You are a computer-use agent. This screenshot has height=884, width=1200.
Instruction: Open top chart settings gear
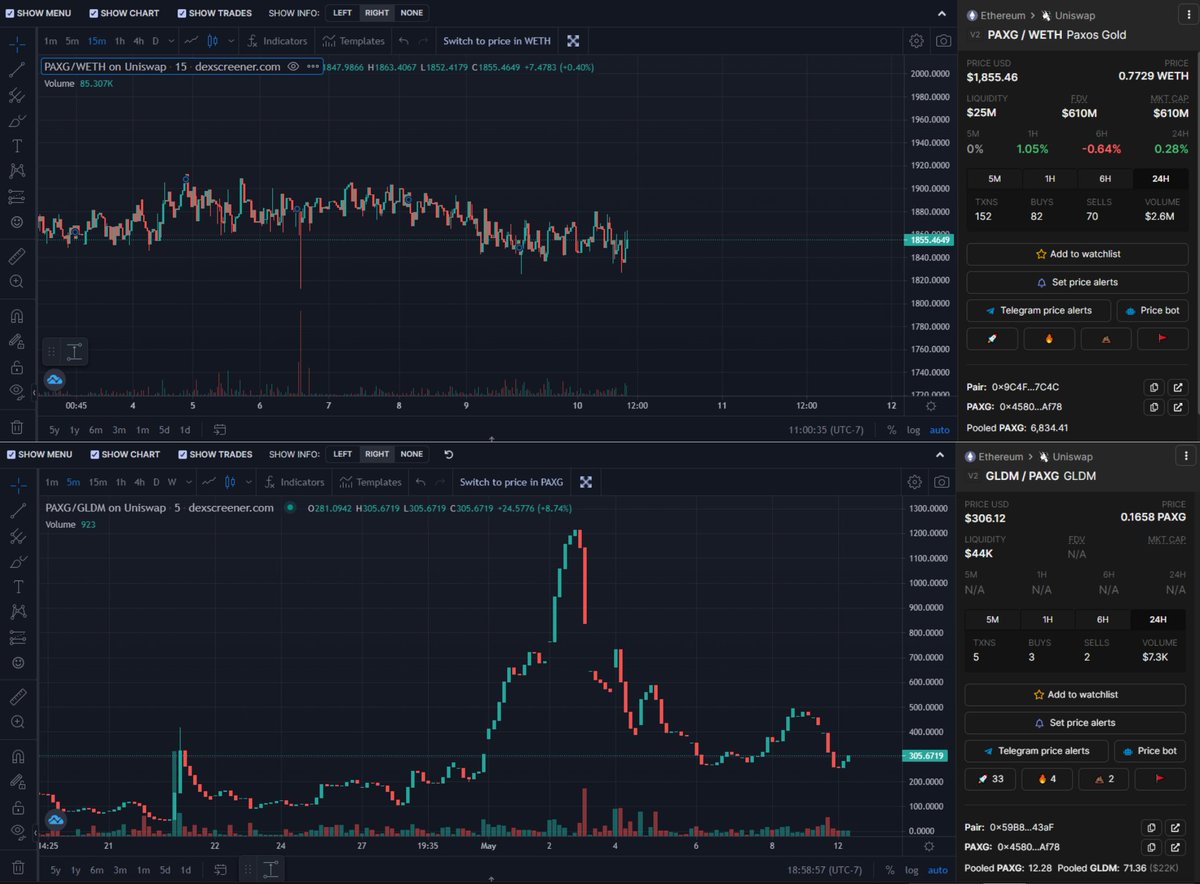click(x=916, y=41)
